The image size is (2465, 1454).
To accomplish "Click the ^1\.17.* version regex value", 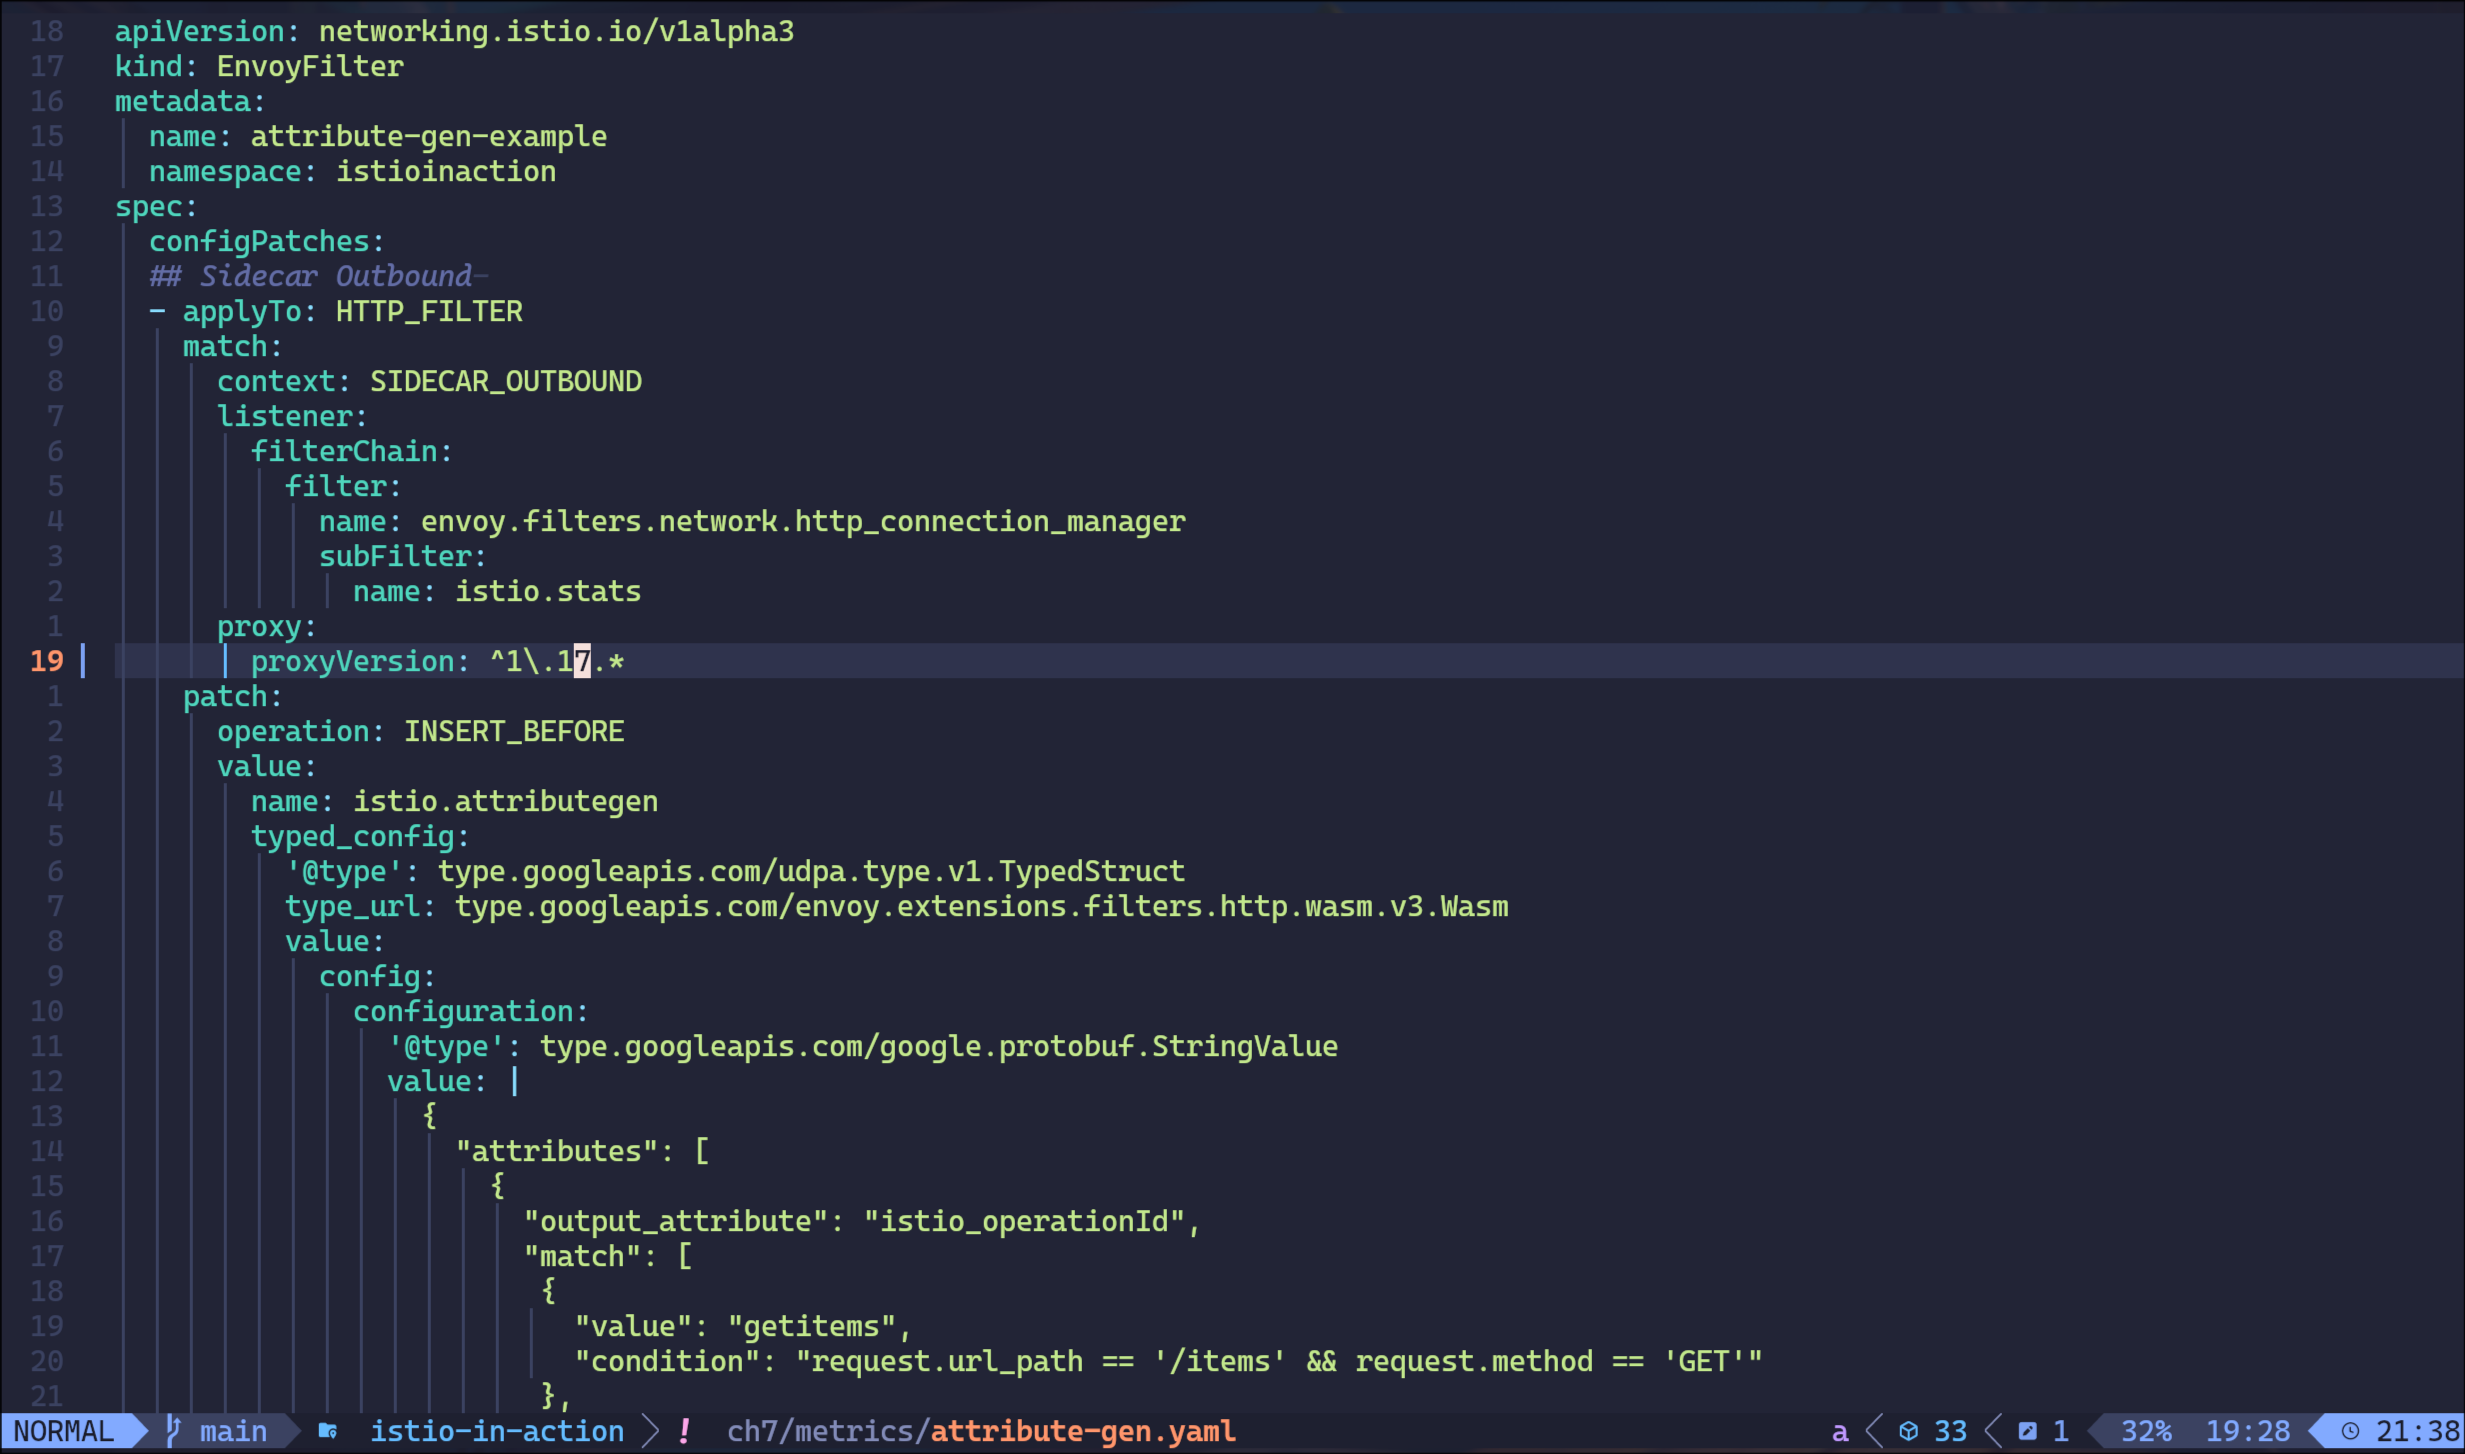I will pos(557,661).
